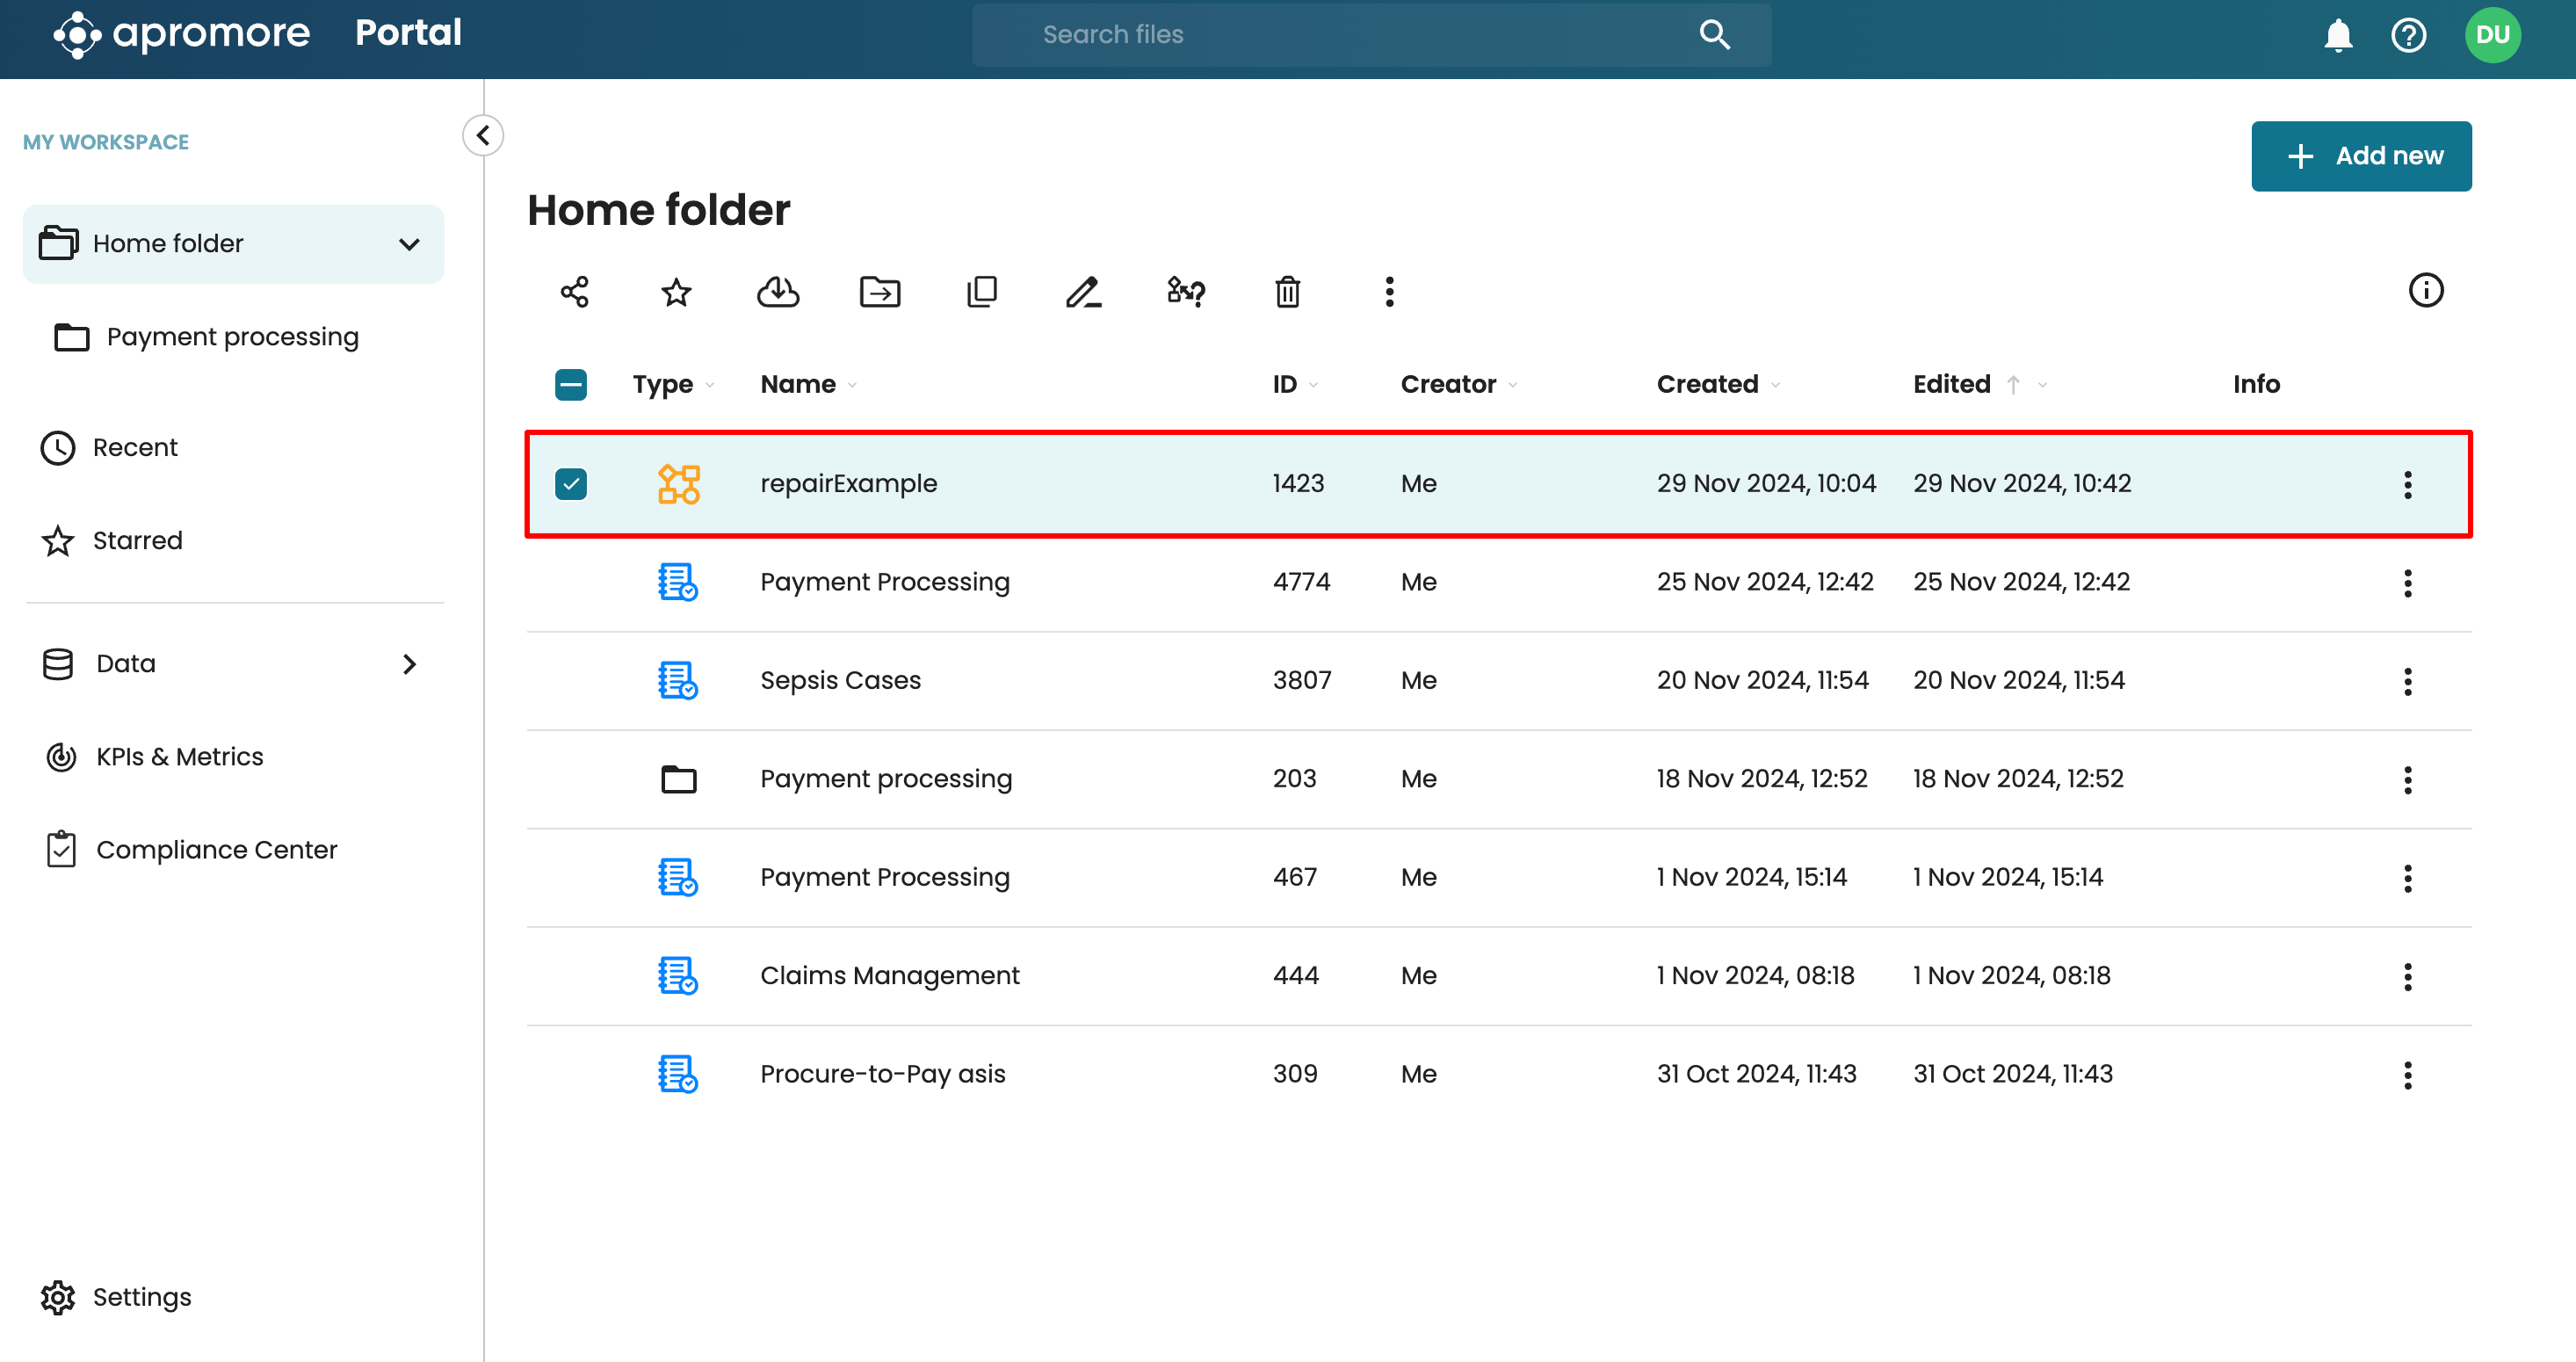Click the Rename pencil icon
The height and width of the screenshot is (1362, 2576).
(x=1083, y=292)
